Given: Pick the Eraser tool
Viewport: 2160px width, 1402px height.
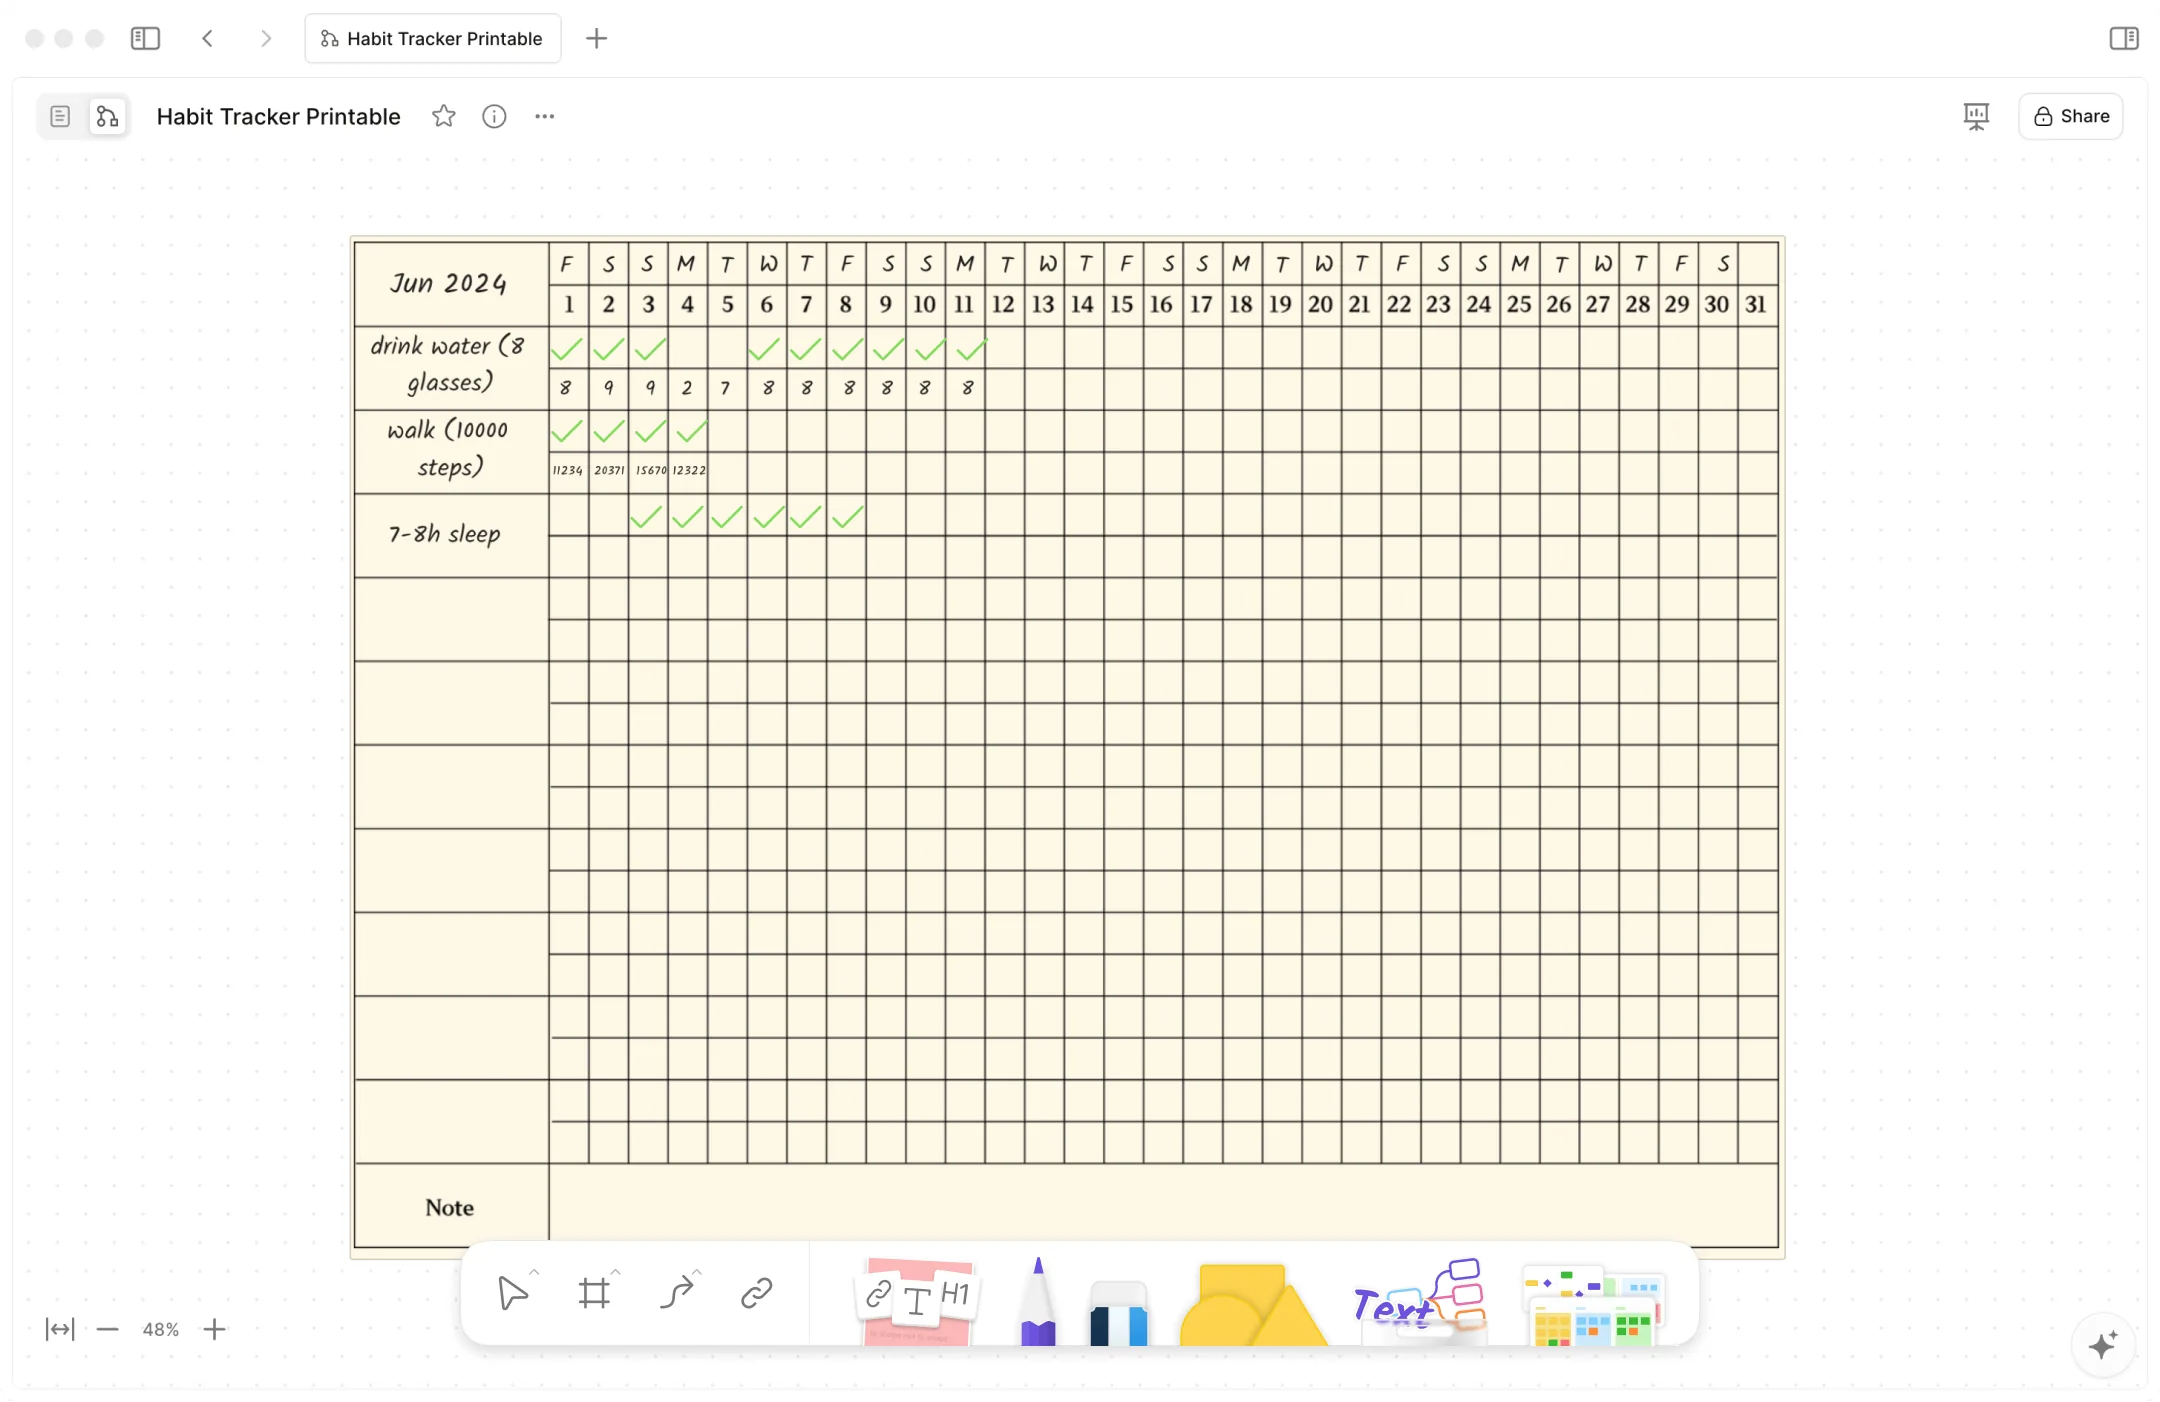Looking at the screenshot, I should (1118, 1312).
